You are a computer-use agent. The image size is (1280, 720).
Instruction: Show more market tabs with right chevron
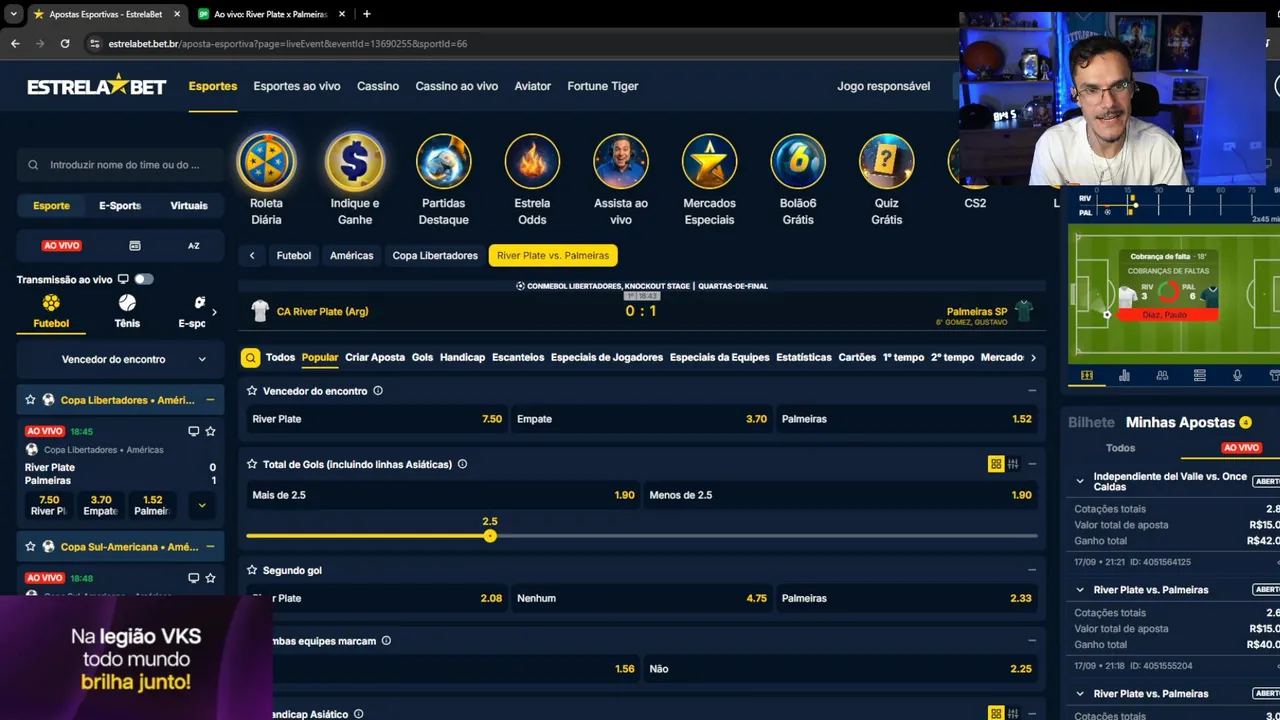pyautogui.click(x=1033, y=357)
